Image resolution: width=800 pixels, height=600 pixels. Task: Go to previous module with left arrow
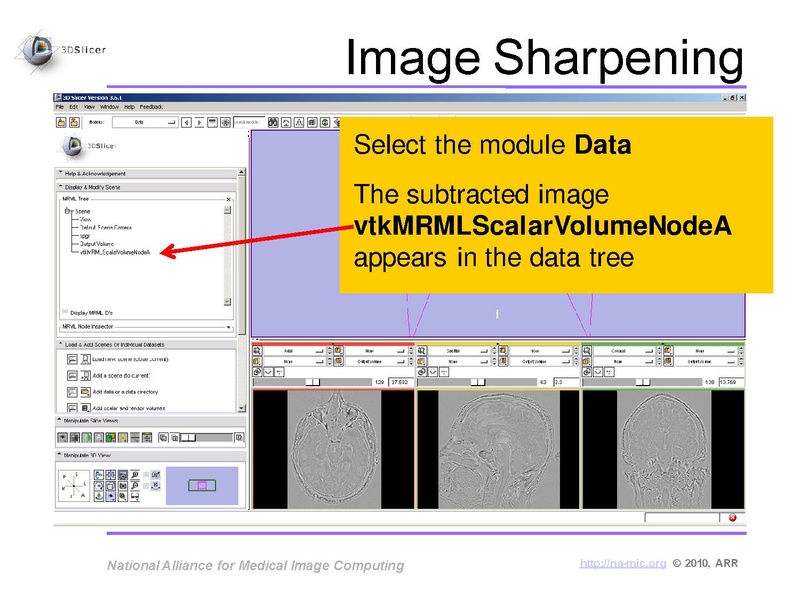point(186,122)
